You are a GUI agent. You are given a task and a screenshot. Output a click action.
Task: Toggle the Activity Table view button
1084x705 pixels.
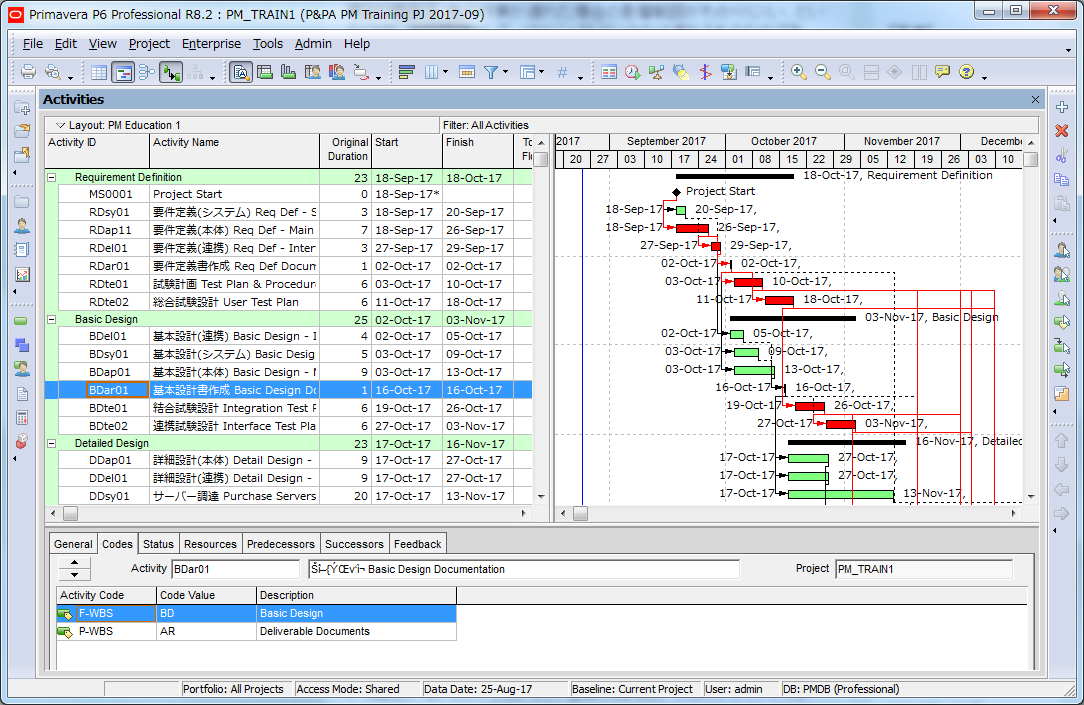(x=99, y=72)
